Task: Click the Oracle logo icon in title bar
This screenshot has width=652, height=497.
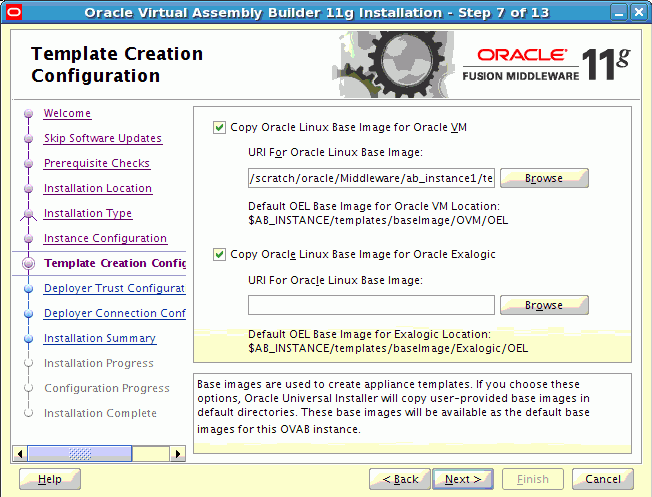Action: tap(14, 12)
